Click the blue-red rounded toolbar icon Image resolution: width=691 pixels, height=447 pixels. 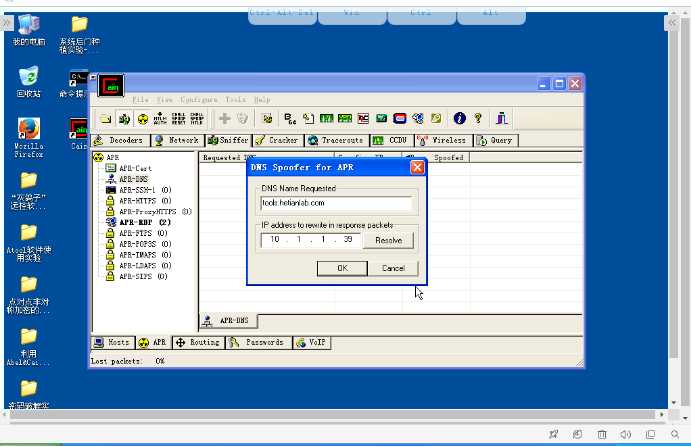pos(400,119)
